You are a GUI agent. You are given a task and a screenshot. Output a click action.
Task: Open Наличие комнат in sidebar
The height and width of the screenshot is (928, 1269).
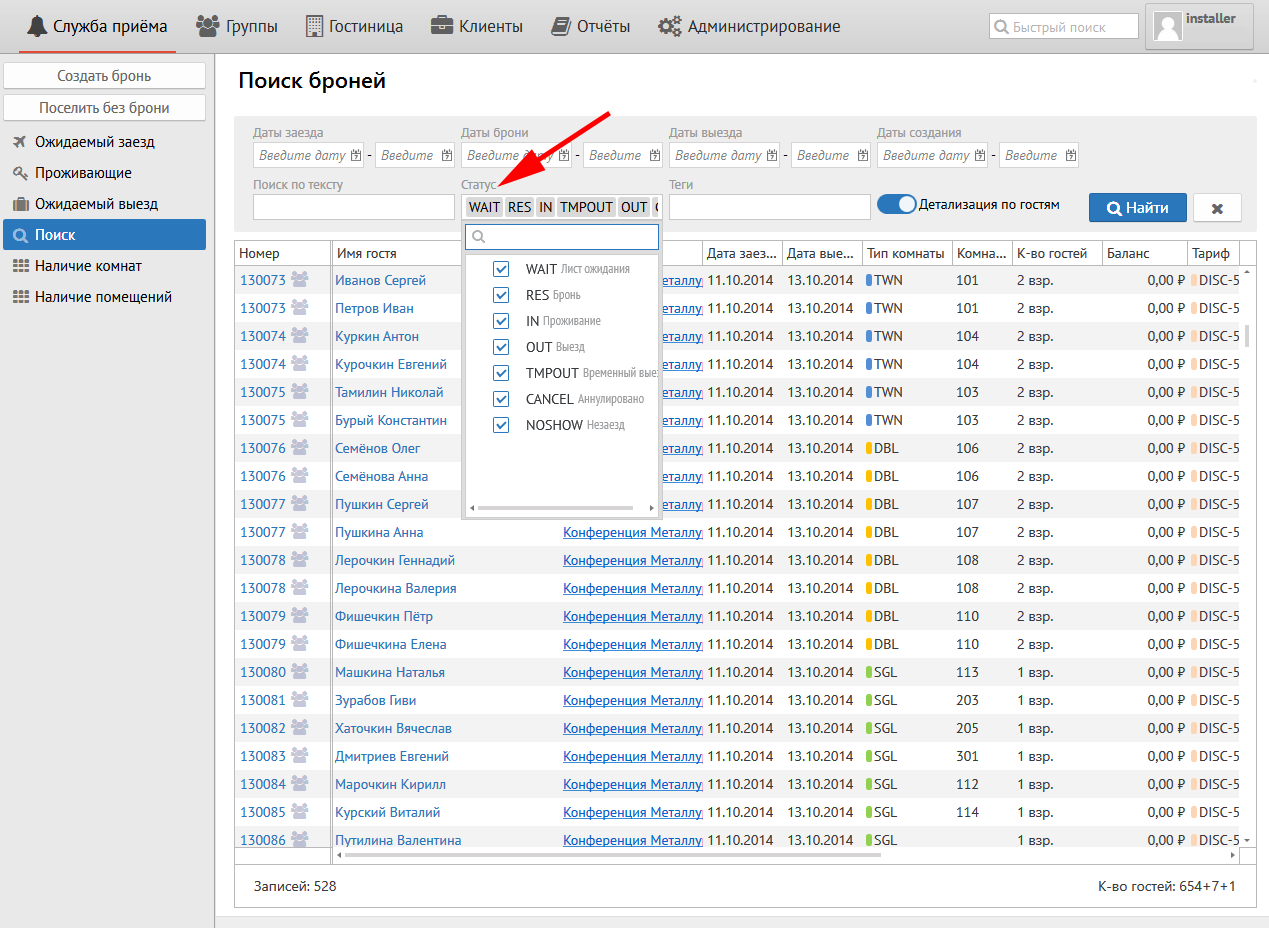click(x=88, y=266)
